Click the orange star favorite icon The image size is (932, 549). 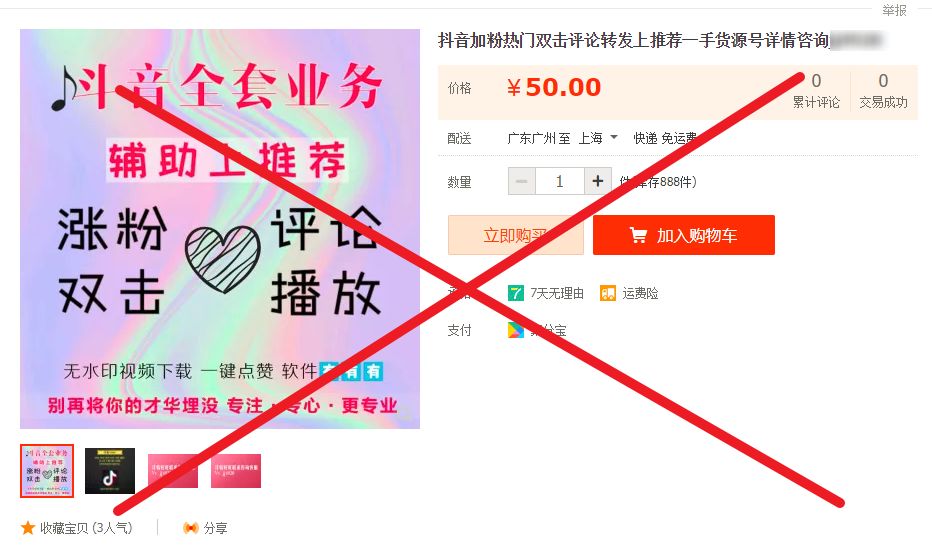28,528
